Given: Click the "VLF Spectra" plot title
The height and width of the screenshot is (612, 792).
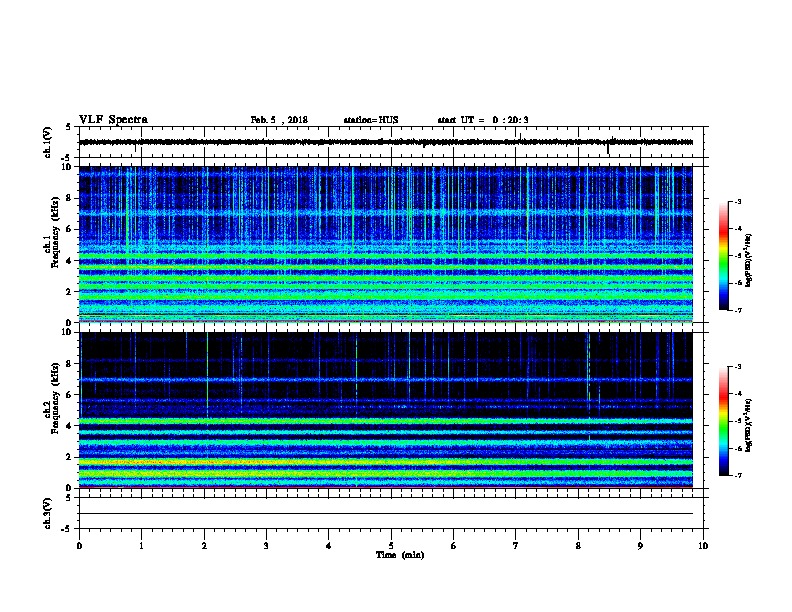Looking at the screenshot, I should 113,120.
